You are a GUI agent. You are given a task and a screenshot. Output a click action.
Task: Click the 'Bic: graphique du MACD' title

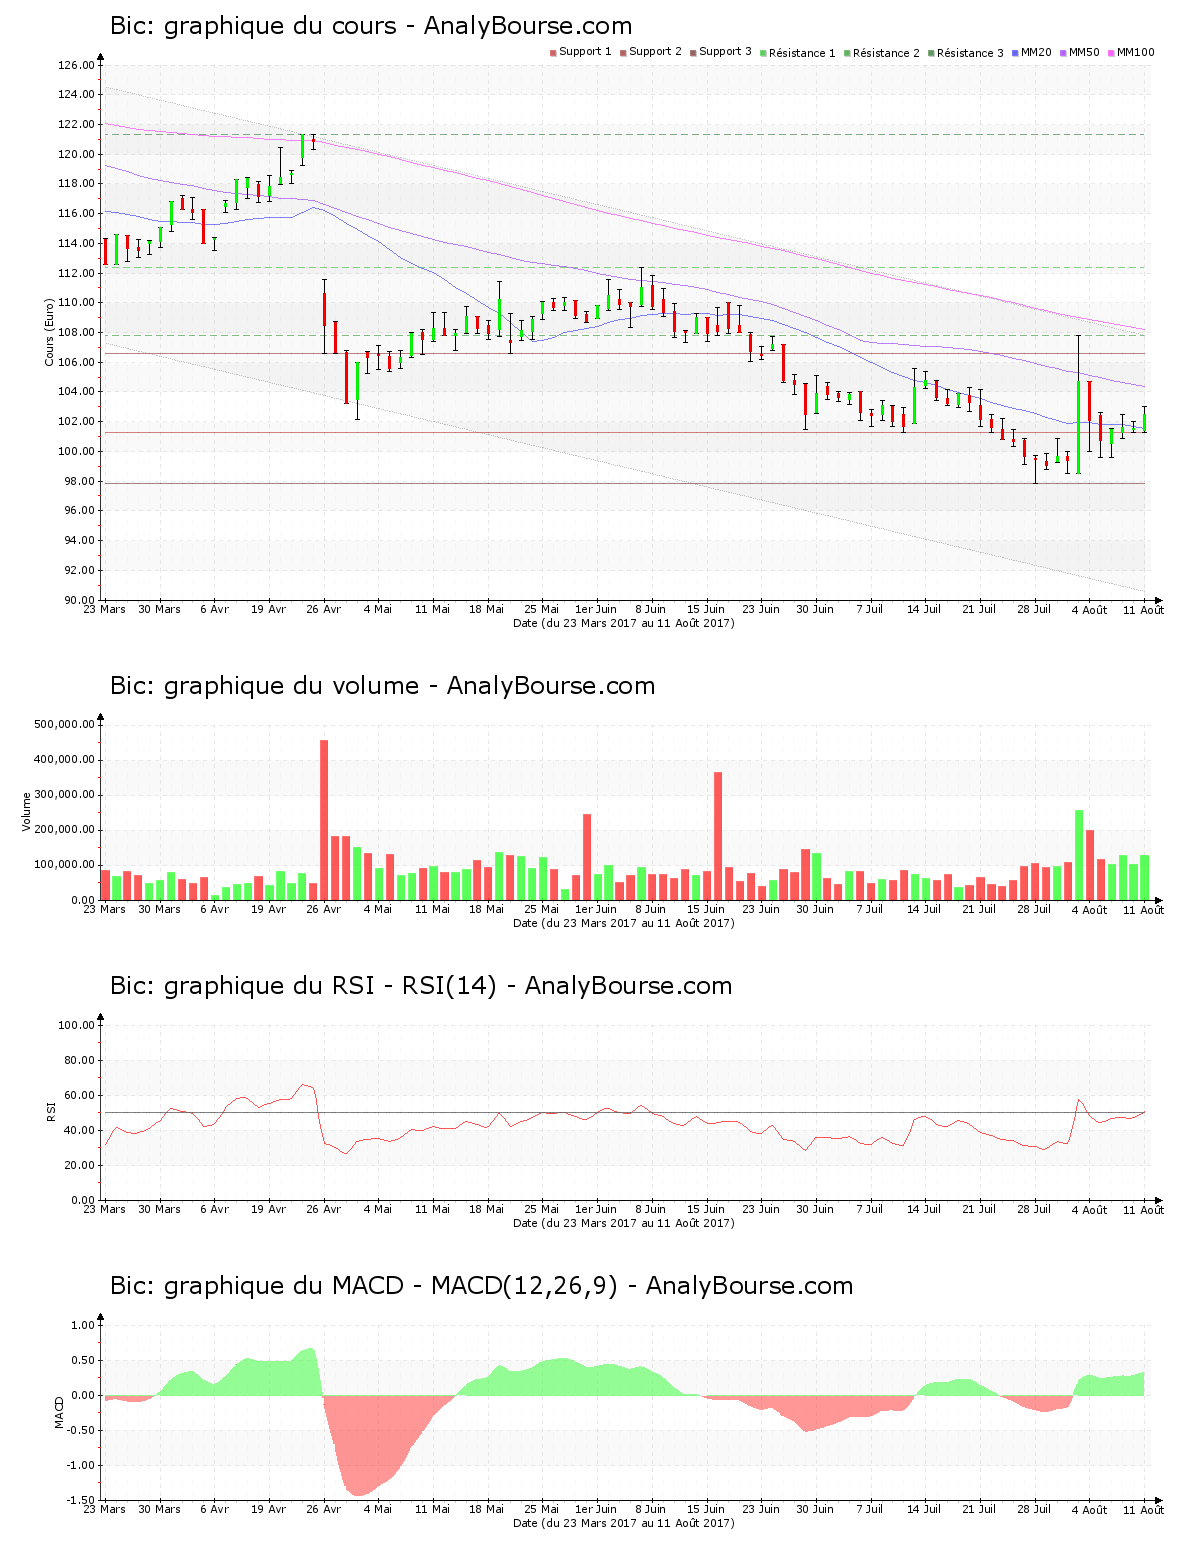click(x=481, y=1286)
